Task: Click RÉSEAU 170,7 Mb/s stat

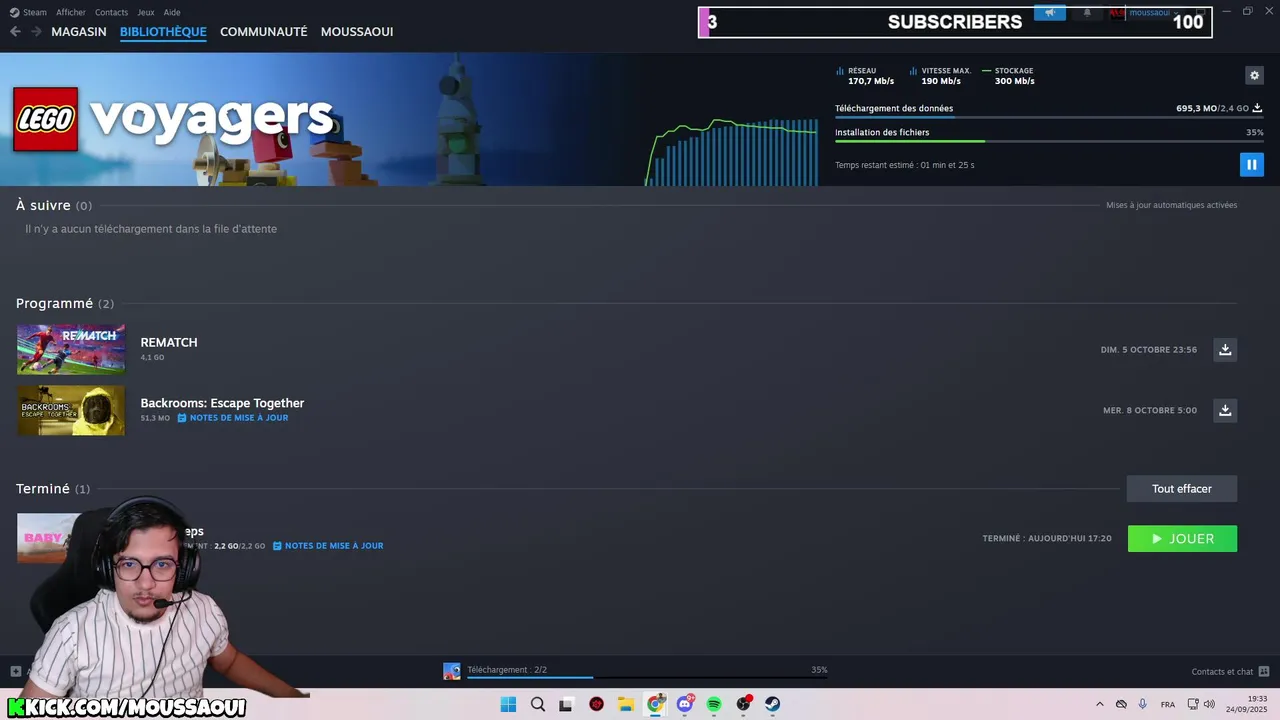Action: pos(865,76)
